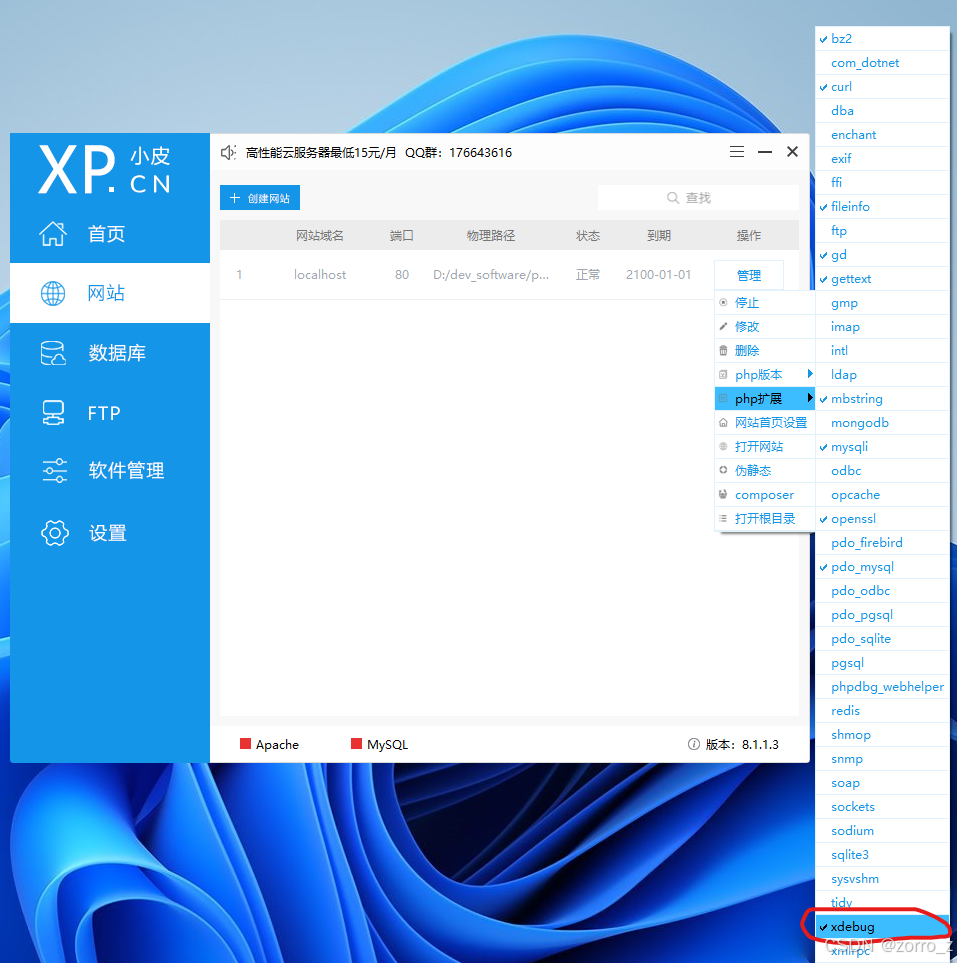Click the pencil icon next to 修改
957x963 pixels.
click(724, 326)
